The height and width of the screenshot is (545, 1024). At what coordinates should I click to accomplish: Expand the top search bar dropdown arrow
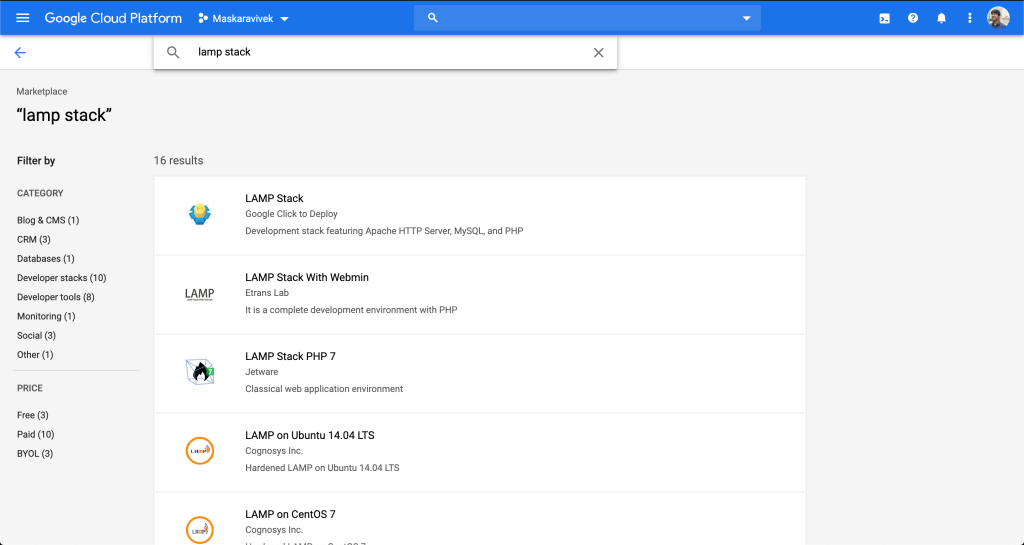(746, 18)
